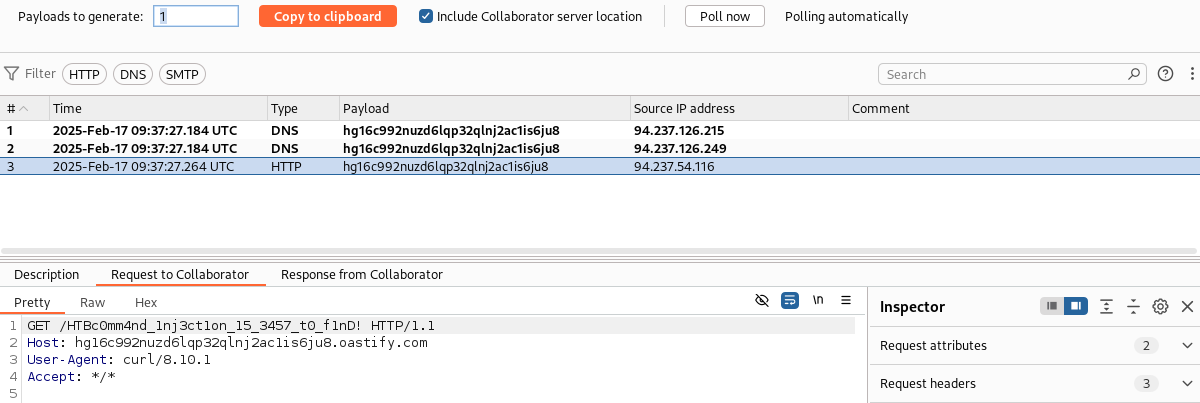Expand the Request headers section
1200x403 pixels.
tap(1187, 384)
